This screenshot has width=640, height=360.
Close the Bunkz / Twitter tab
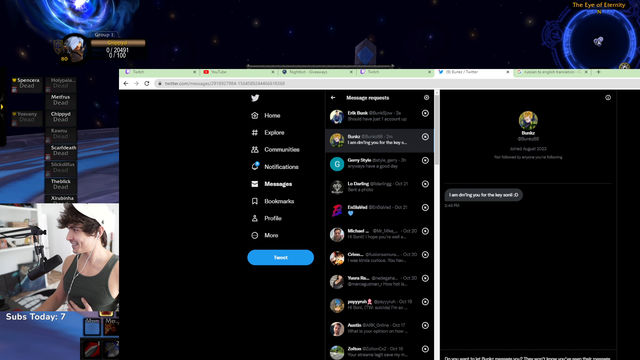(x=508, y=72)
